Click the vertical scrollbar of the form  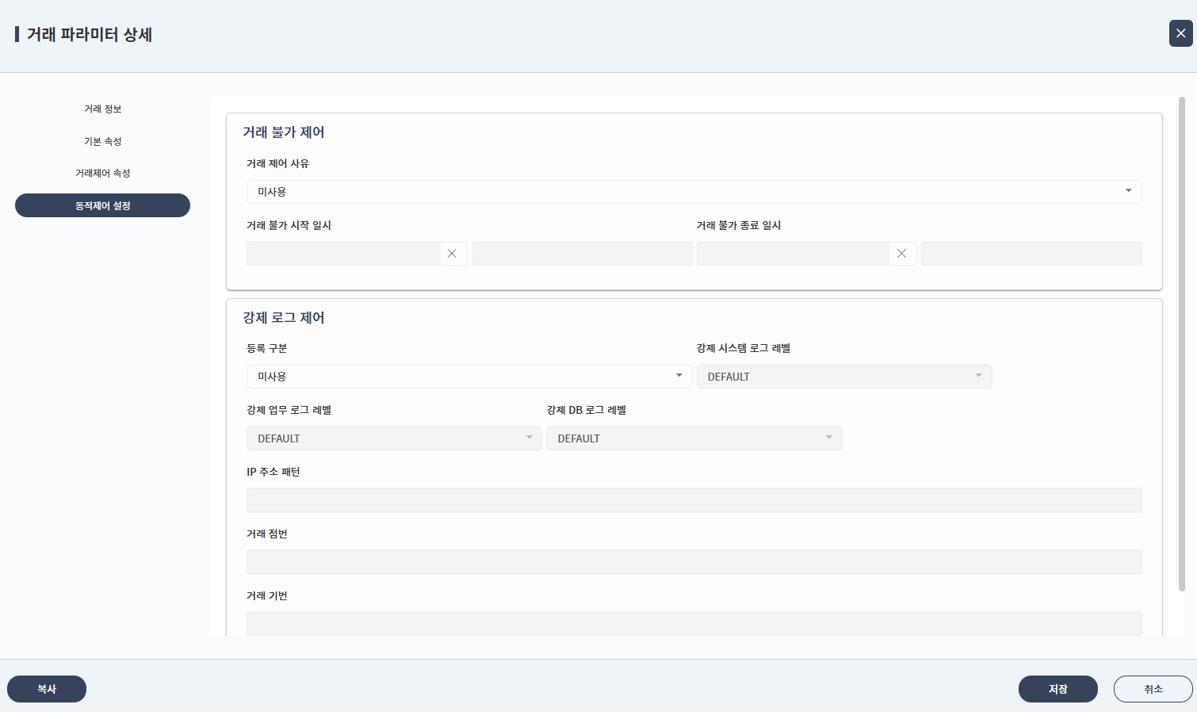click(1182, 340)
